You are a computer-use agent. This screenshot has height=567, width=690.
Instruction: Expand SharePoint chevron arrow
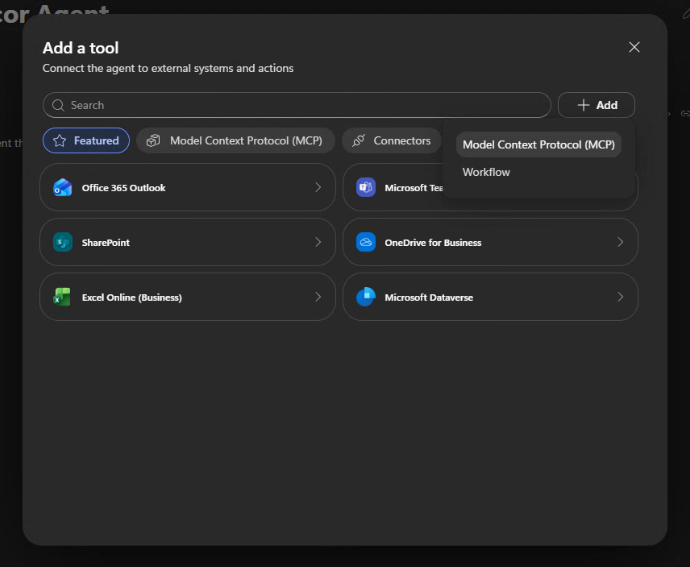(x=318, y=242)
